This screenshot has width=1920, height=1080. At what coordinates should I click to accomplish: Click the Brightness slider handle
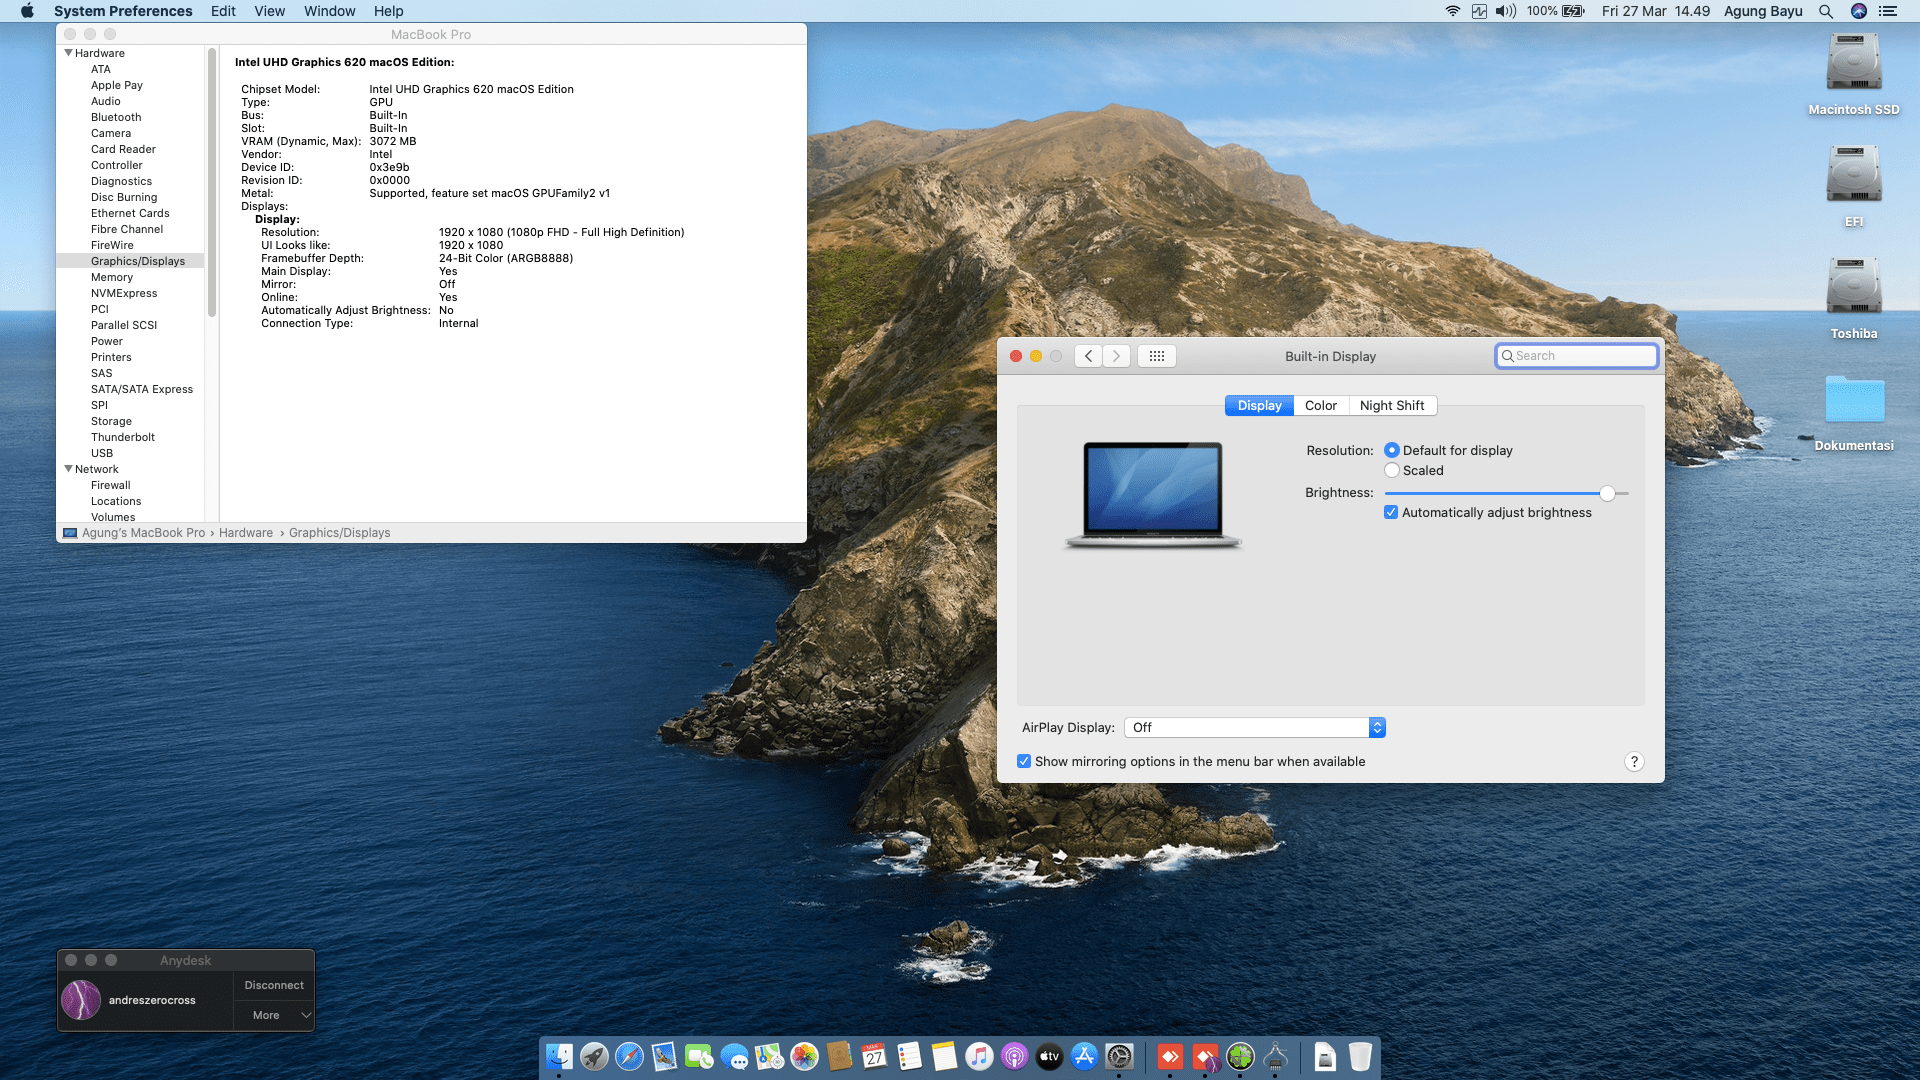pos(1607,493)
